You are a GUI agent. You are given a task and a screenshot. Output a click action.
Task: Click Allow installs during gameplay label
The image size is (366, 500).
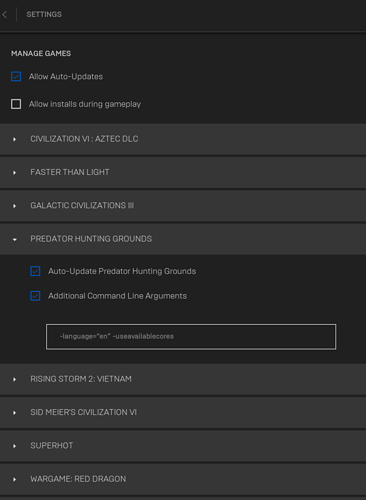[x=85, y=104]
